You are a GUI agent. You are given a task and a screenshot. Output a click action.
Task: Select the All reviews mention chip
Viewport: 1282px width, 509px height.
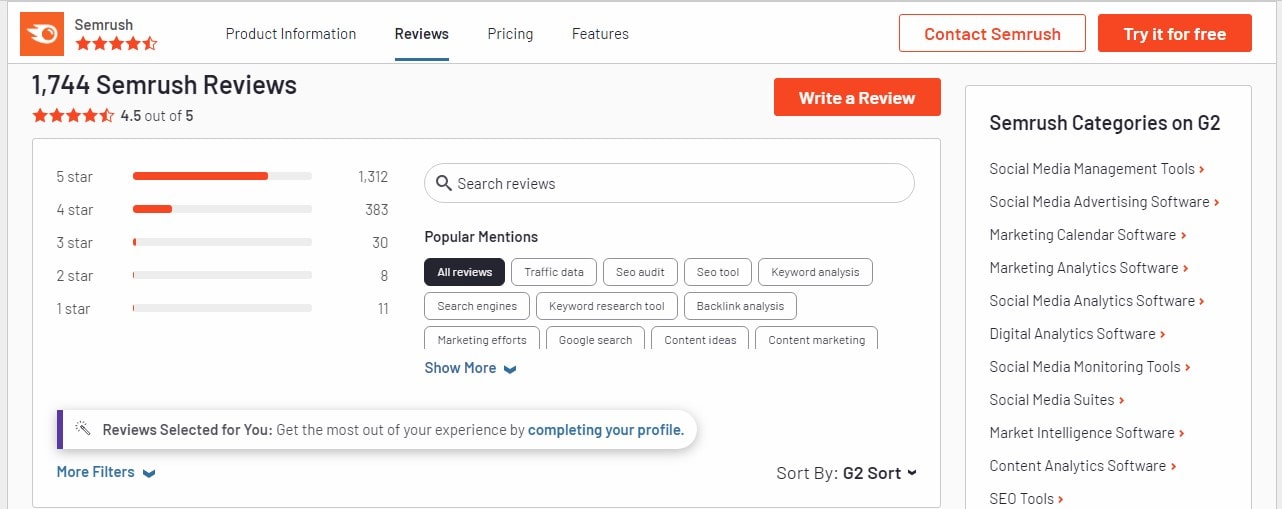coord(465,272)
